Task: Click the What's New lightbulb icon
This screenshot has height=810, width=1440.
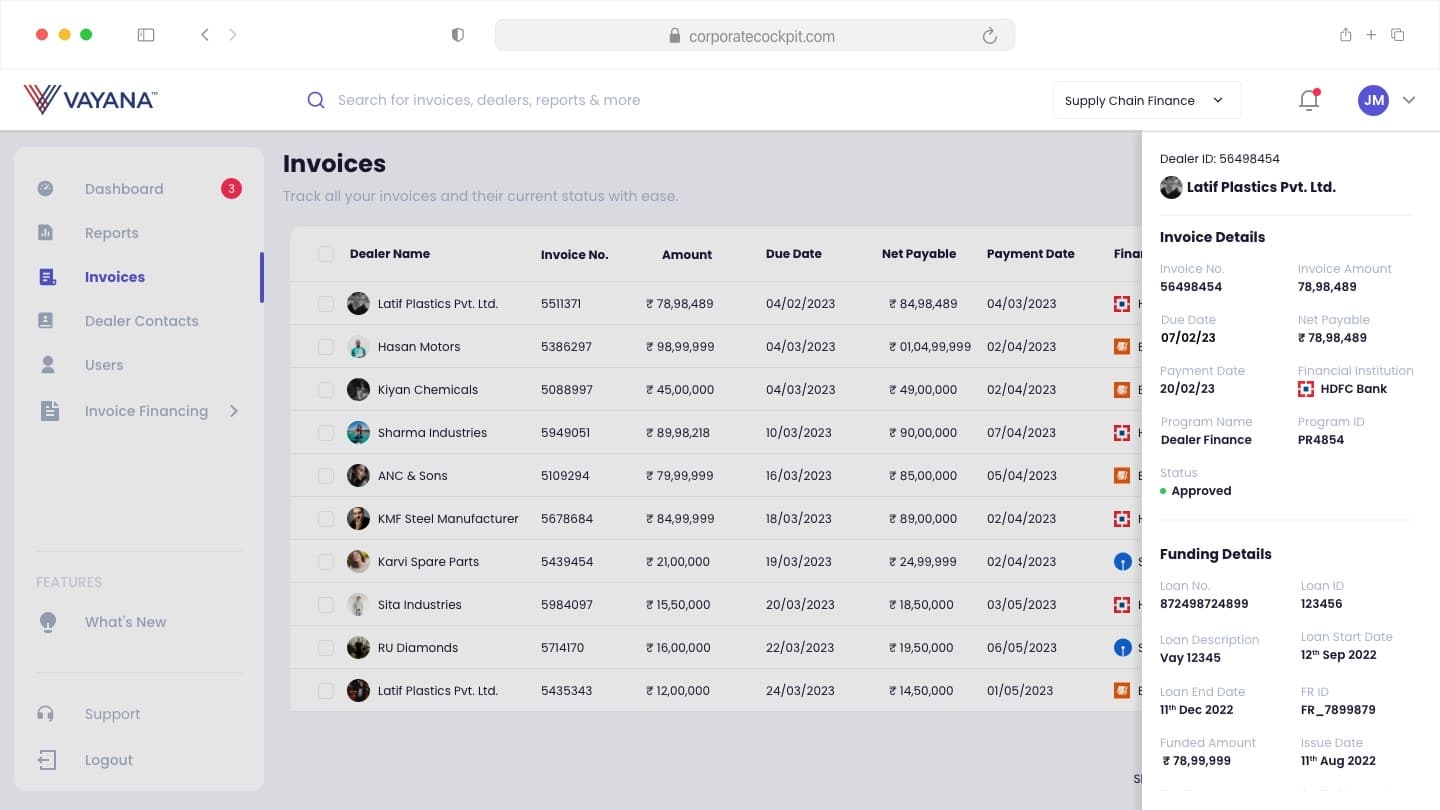Action: click(x=47, y=622)
